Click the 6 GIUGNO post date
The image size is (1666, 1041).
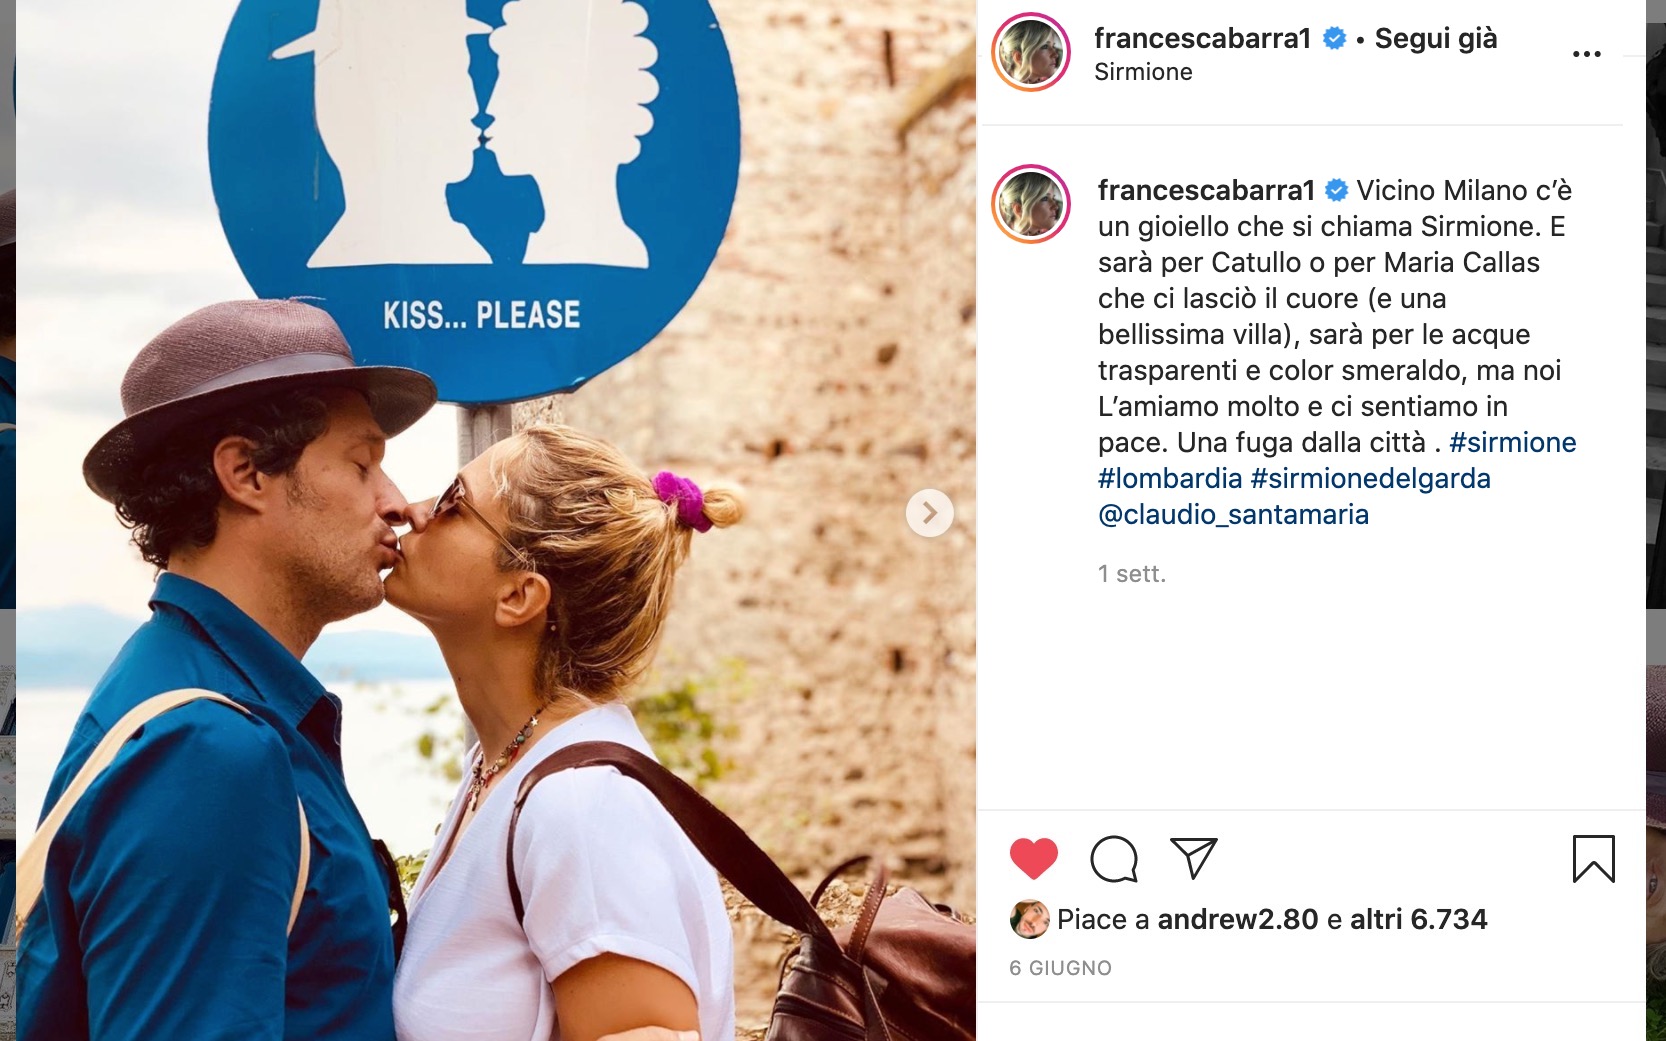1060,968
